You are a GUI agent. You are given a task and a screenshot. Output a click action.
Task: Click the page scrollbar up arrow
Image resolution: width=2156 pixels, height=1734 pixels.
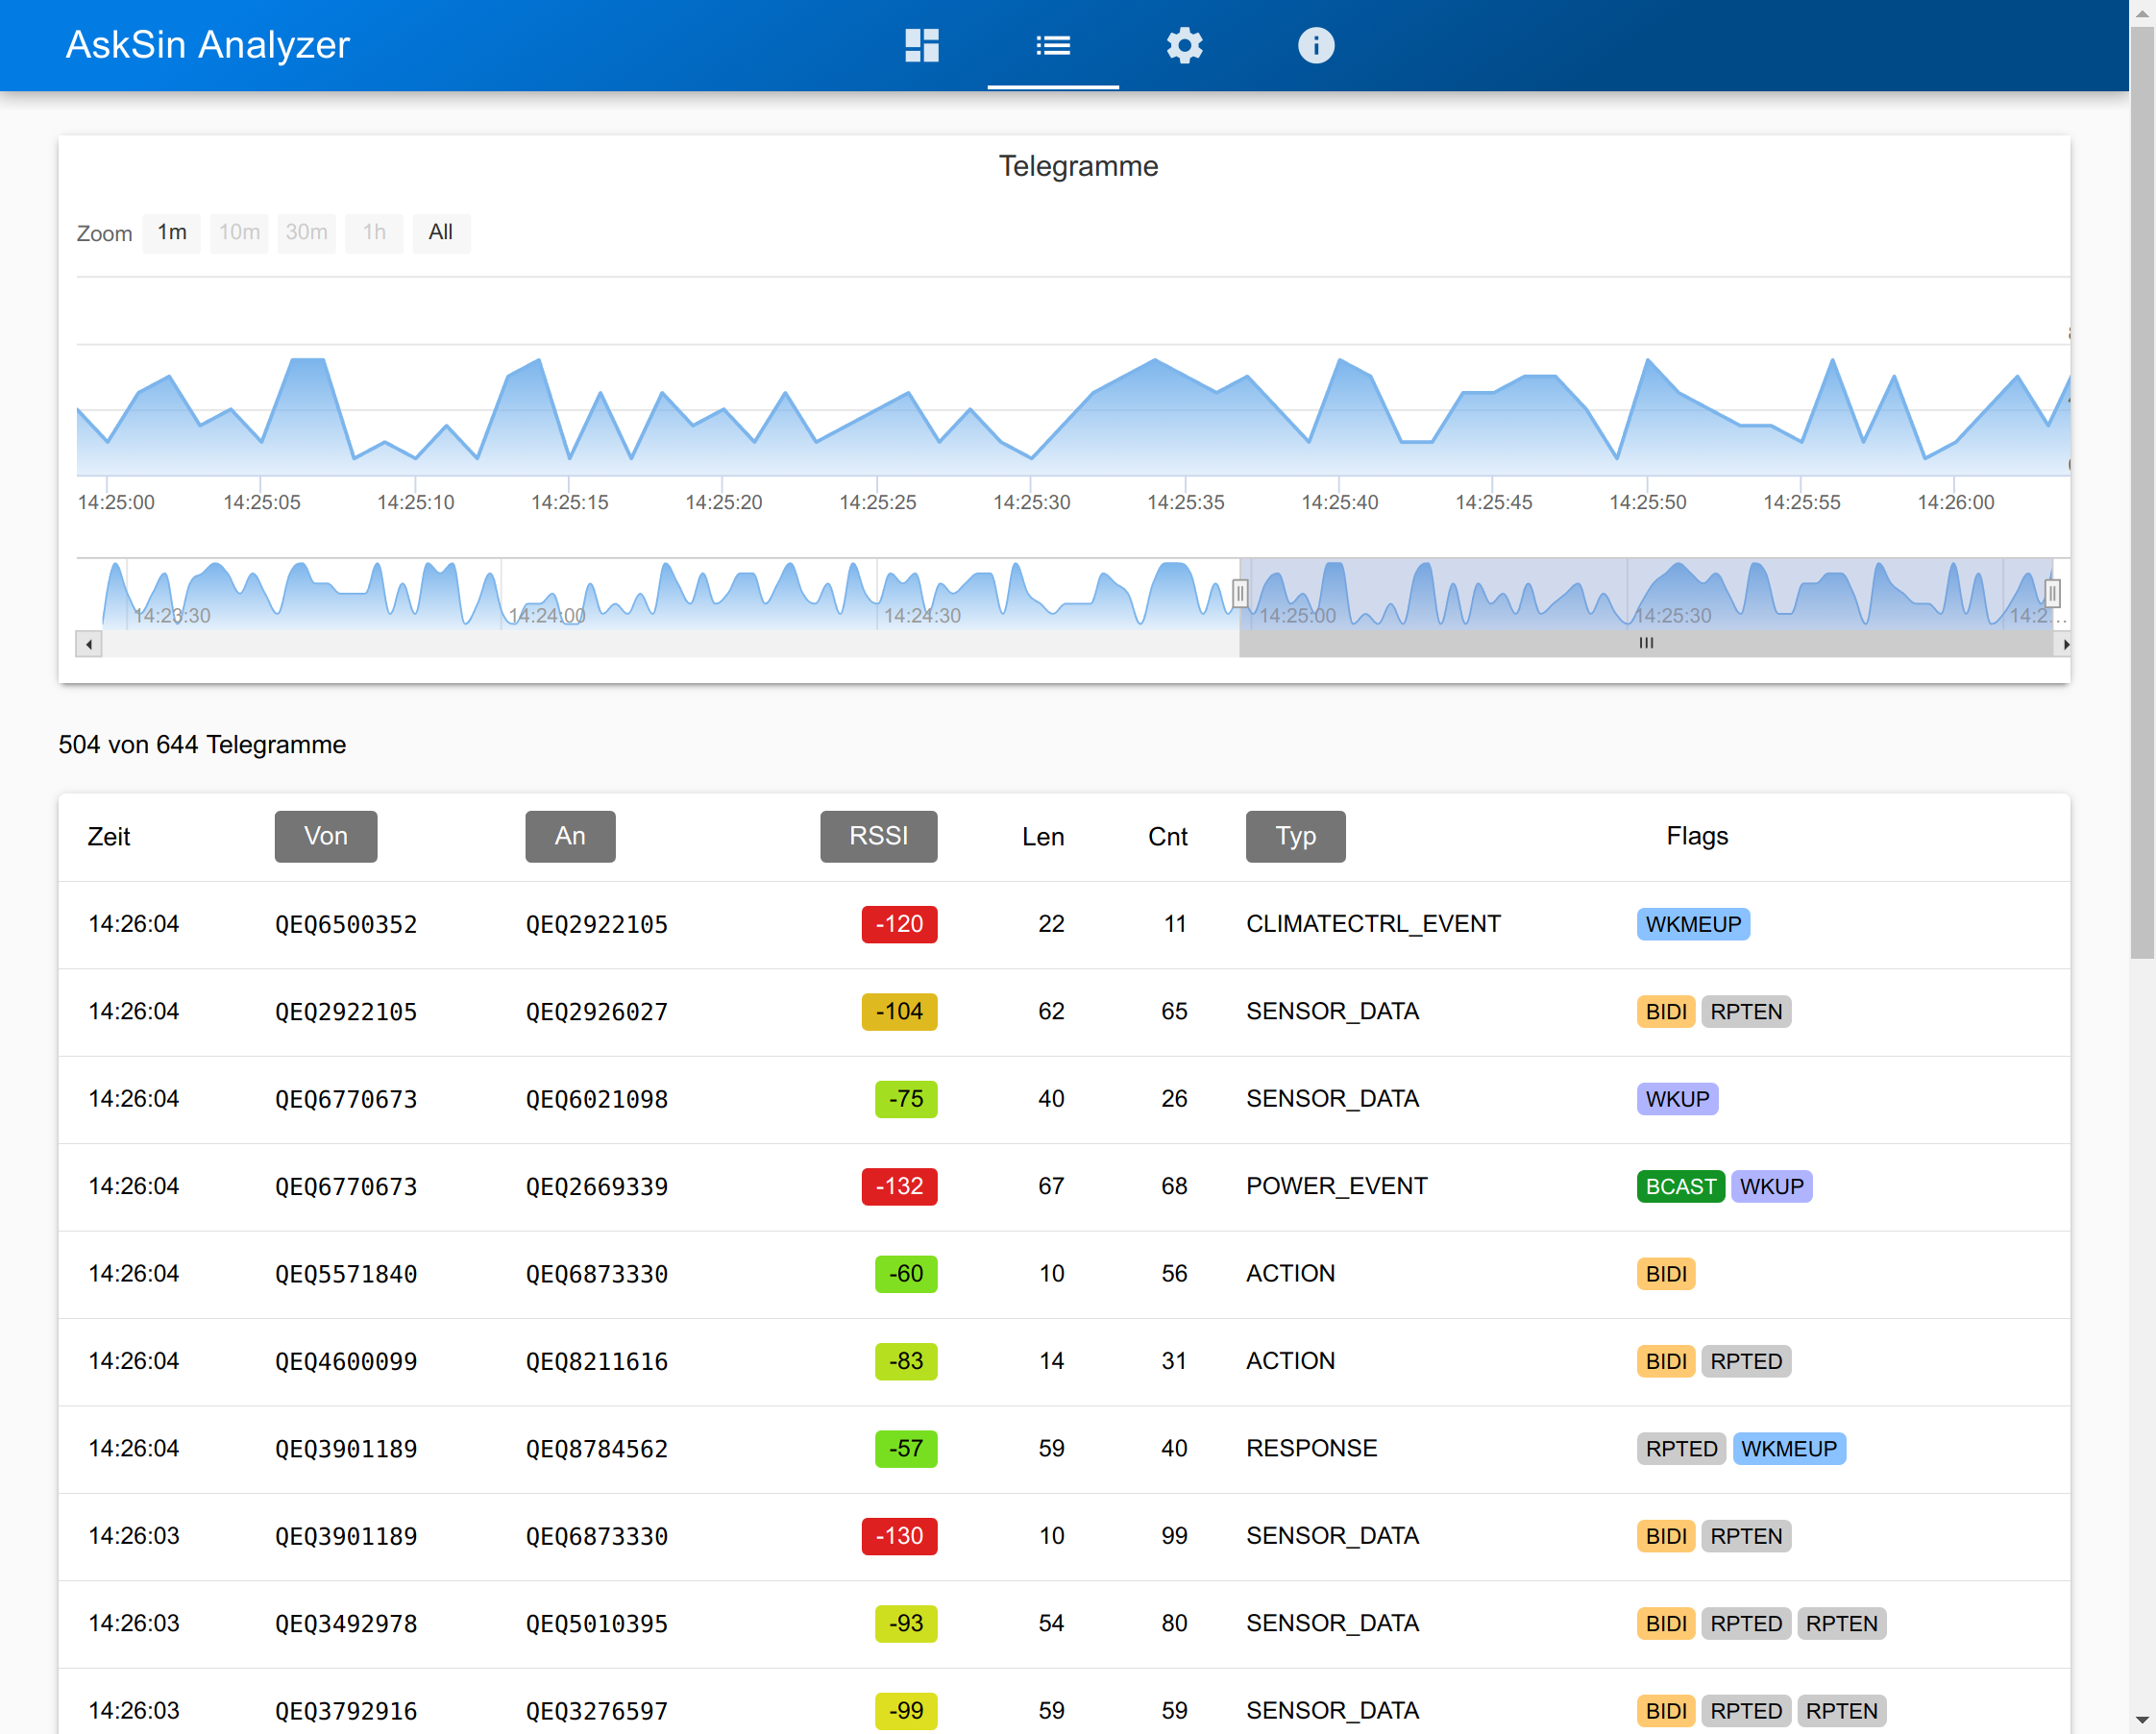point(2142,13)
